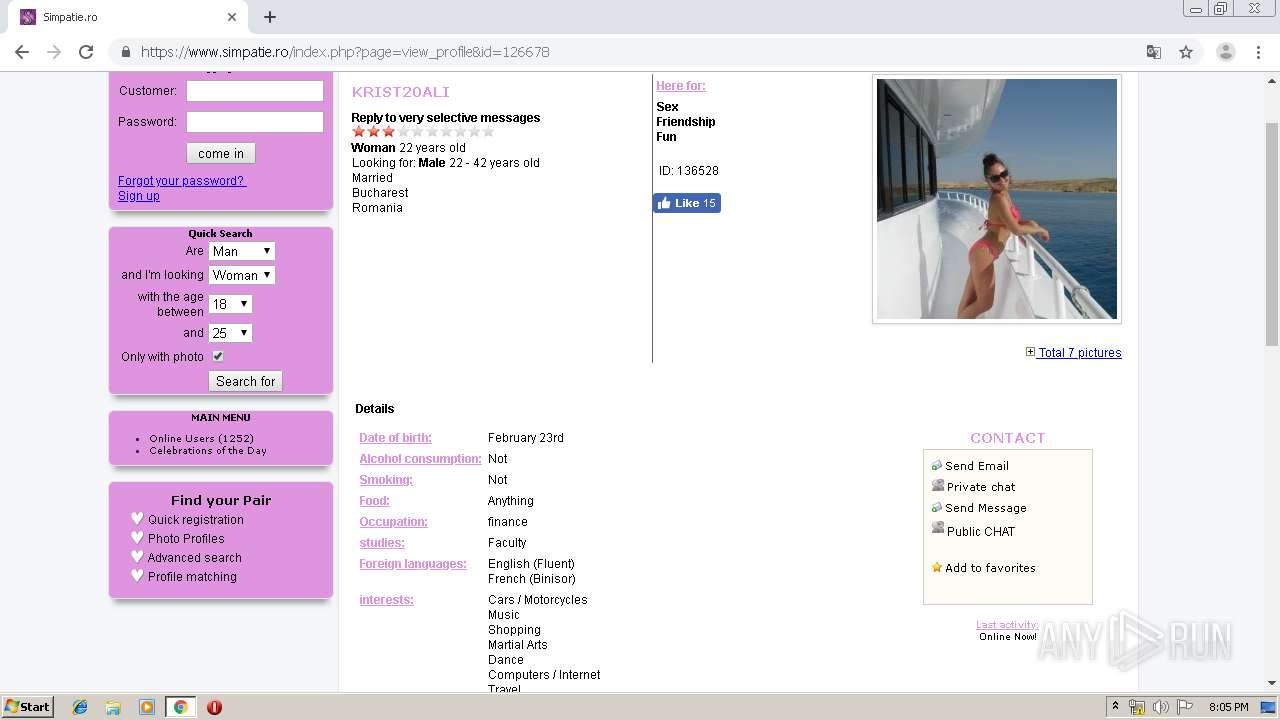Open 'Total 7 pictures' link
Viewport: 1280px width, 720px height.
click(x=1080, y=352)
